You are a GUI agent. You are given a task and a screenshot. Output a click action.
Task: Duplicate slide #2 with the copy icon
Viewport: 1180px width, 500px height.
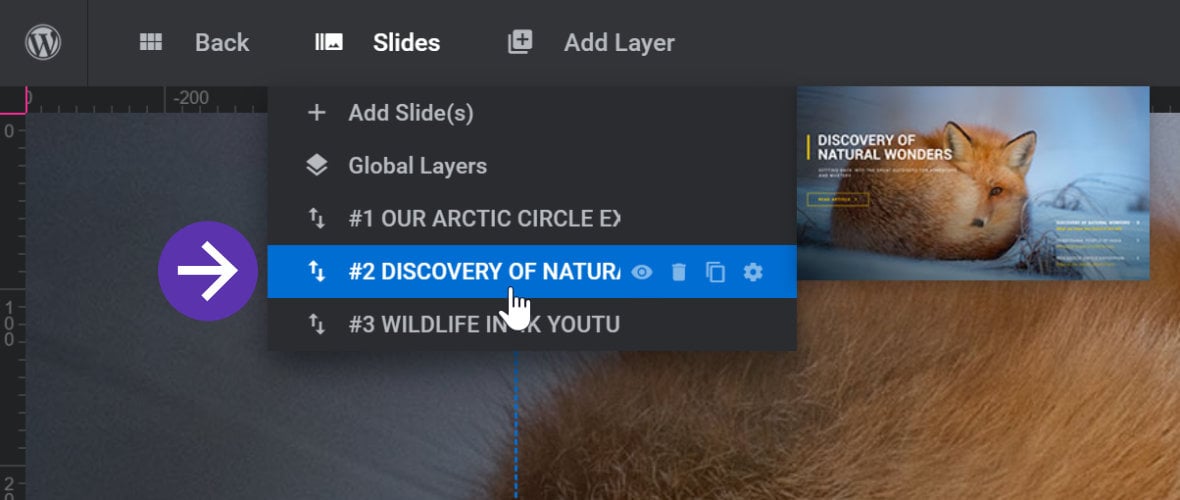coord(716,272)
